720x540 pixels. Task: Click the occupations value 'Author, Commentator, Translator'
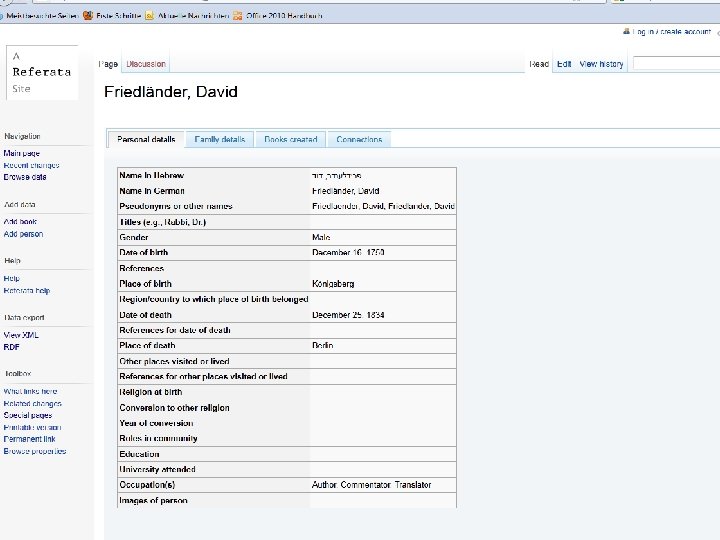[371, 484]
